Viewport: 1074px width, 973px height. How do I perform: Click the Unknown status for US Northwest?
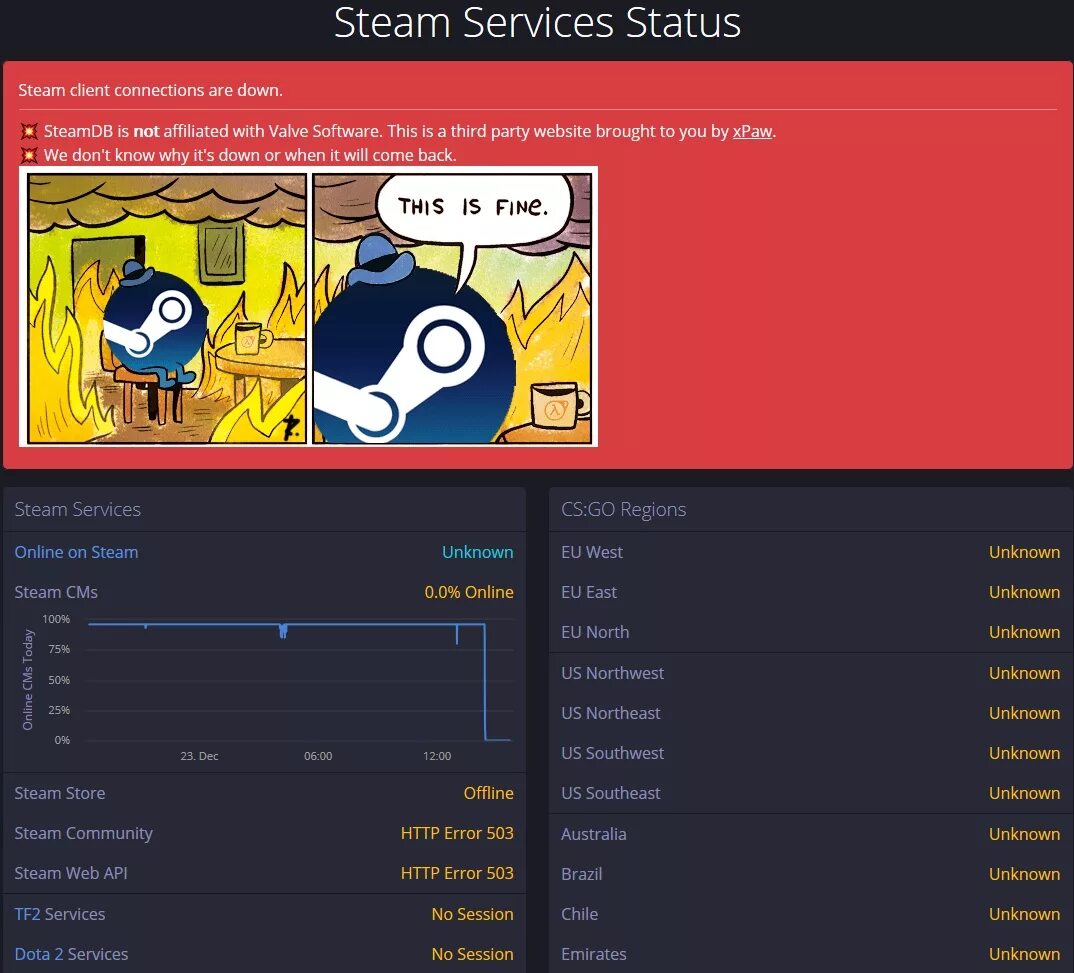pyautogui.click(x=1024, y=673)
